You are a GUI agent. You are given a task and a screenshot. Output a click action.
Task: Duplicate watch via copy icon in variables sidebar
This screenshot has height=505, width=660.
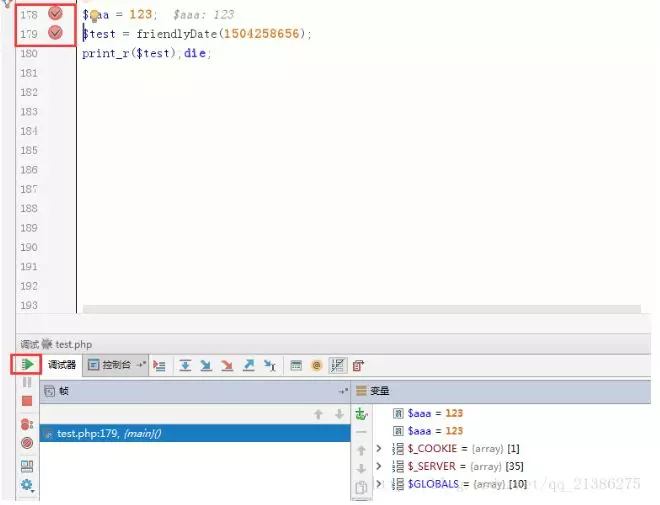click(x=361, y=487)
